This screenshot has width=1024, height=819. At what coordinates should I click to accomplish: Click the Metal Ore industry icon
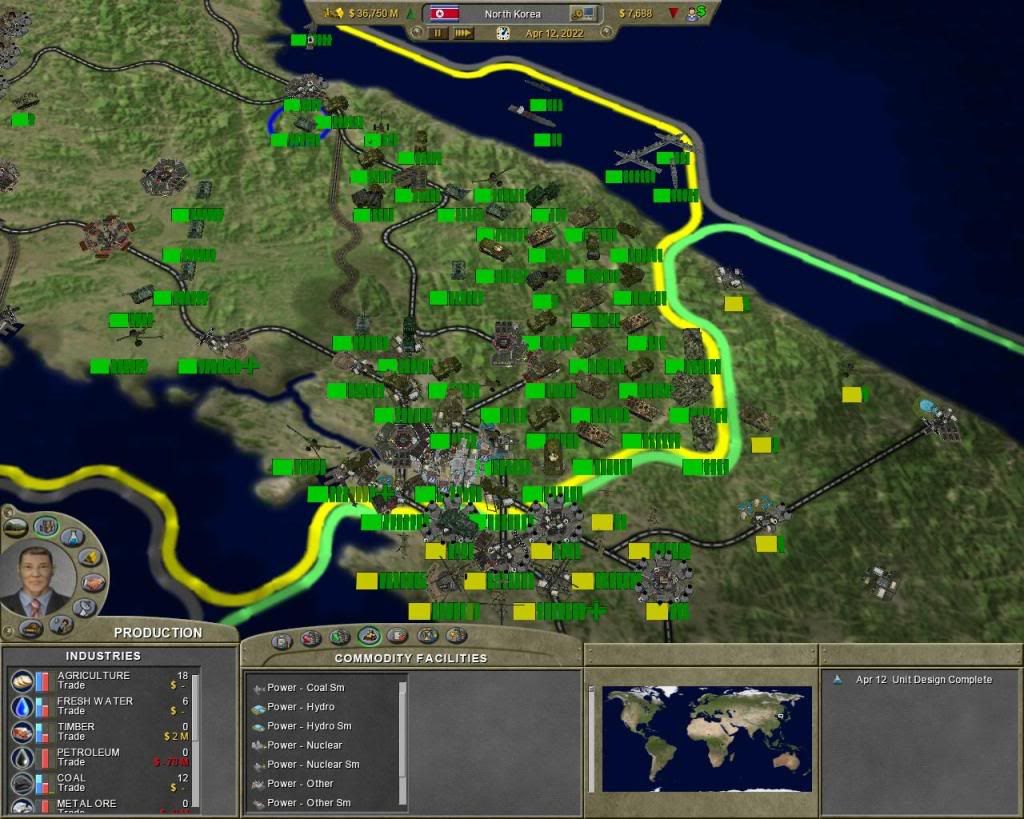[x=22, y=807]
